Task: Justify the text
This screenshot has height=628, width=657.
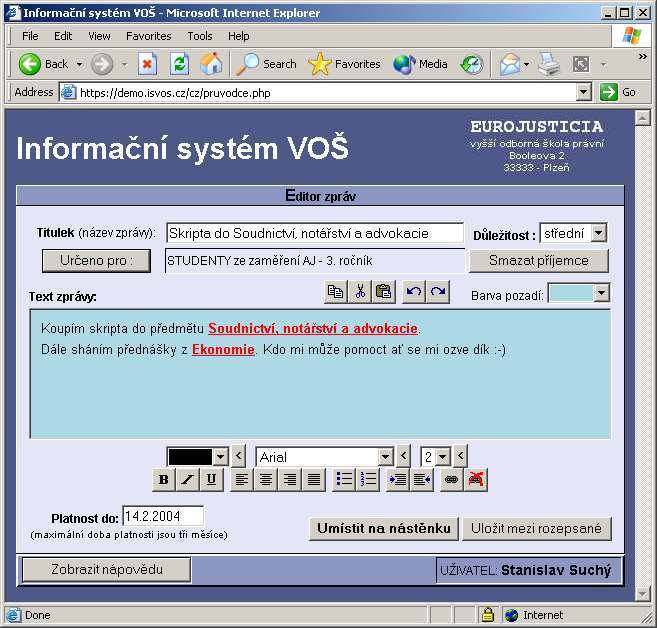Action: pos(314,479)
